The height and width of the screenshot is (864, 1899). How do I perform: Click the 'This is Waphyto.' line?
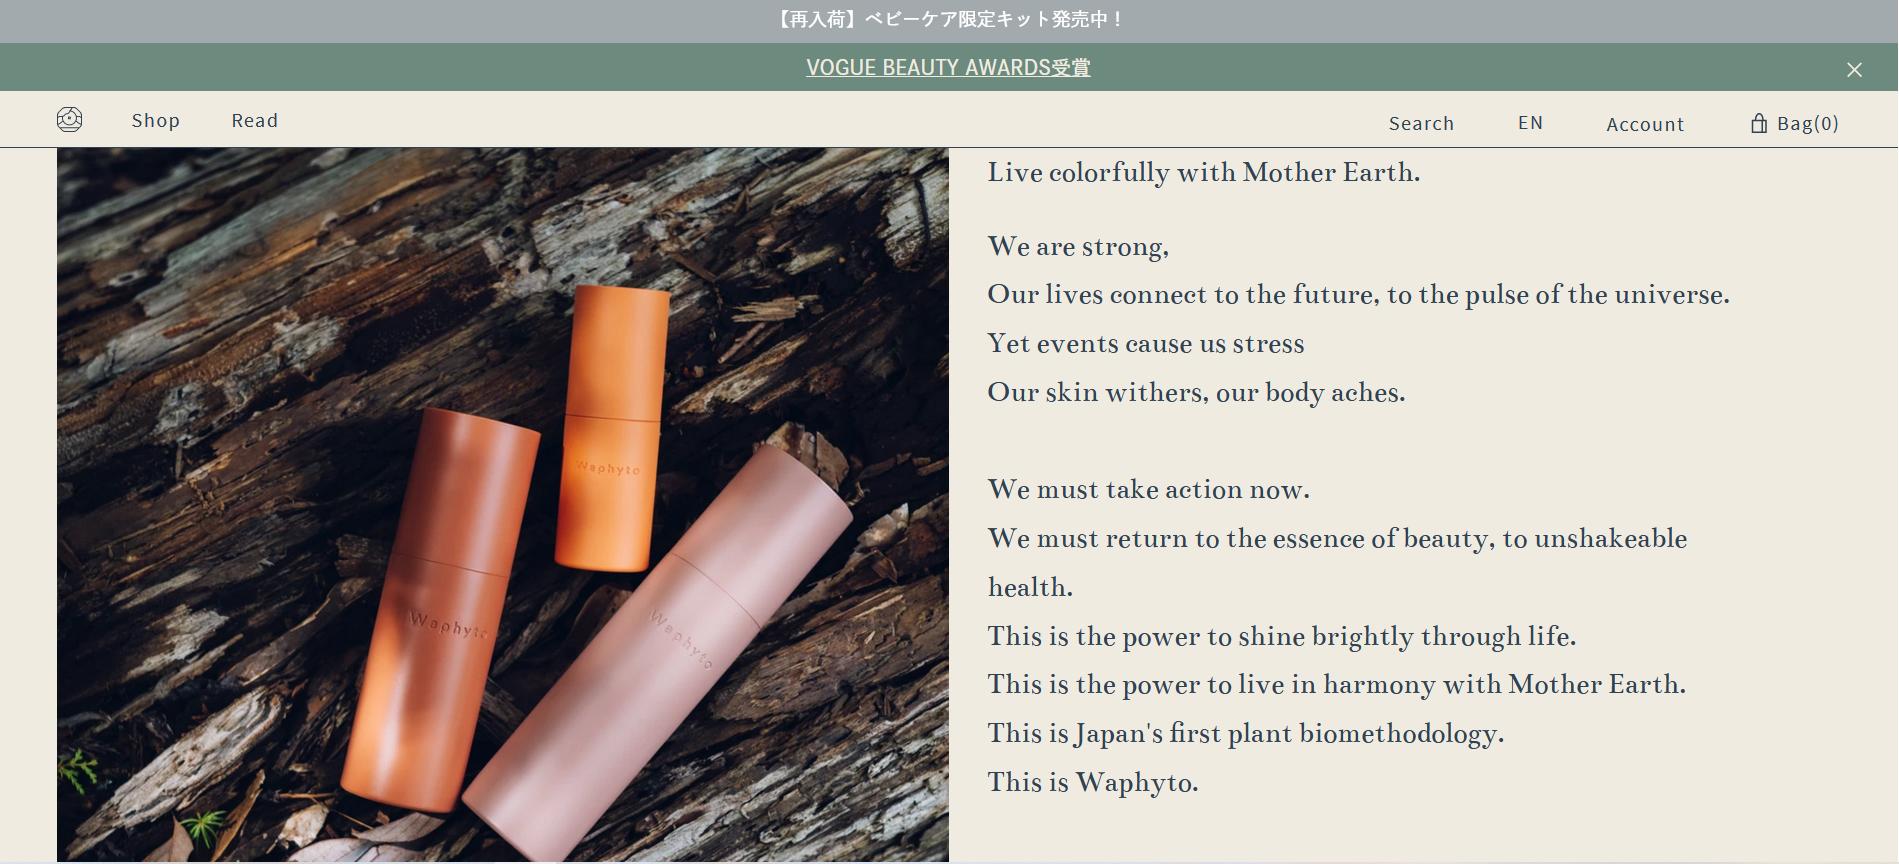[x=1093, y=782]
